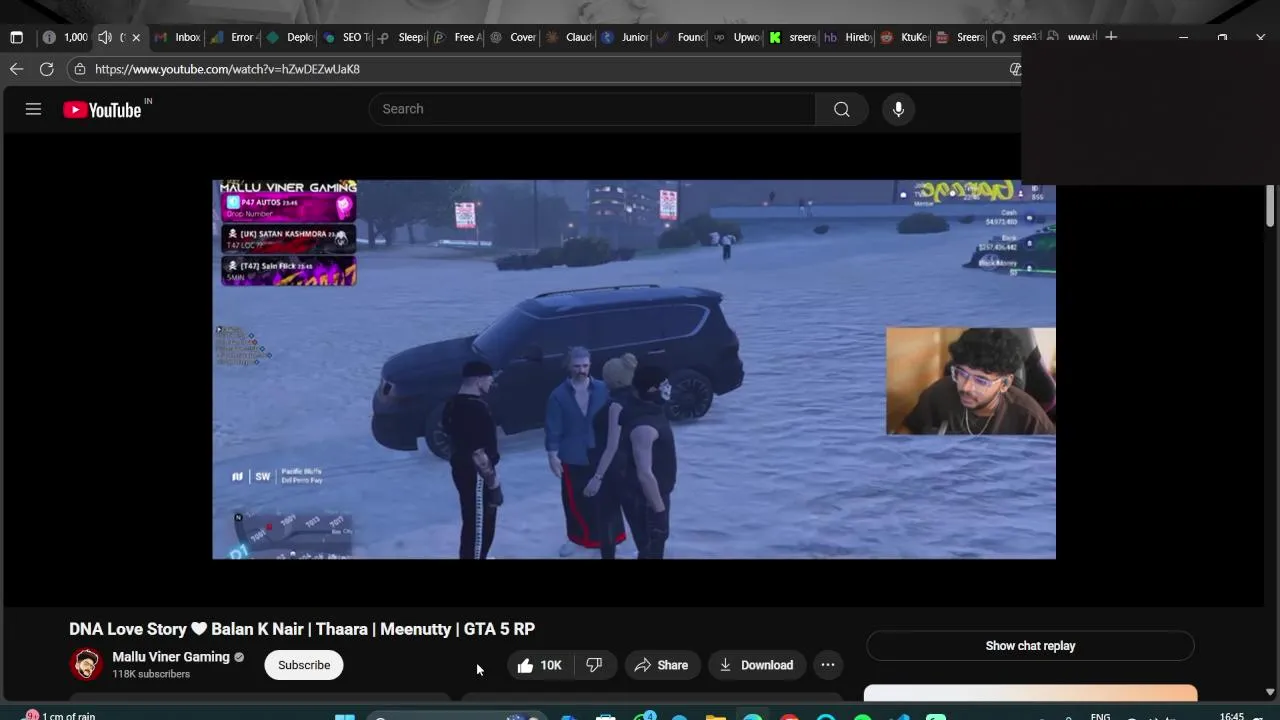Switch to the Hireby tab
Image resolution: width=1280 pixels, height=720 pixels.
[848, 37]
